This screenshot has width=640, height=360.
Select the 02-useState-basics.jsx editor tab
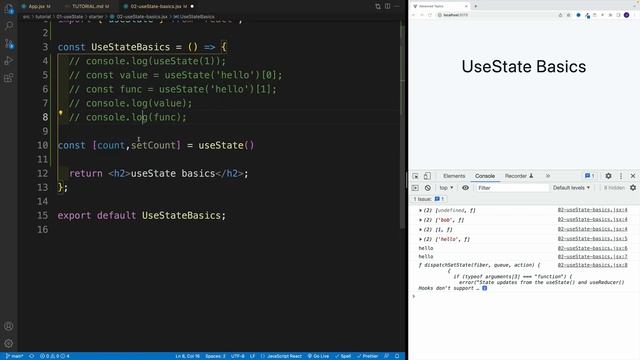coord(158,6)
